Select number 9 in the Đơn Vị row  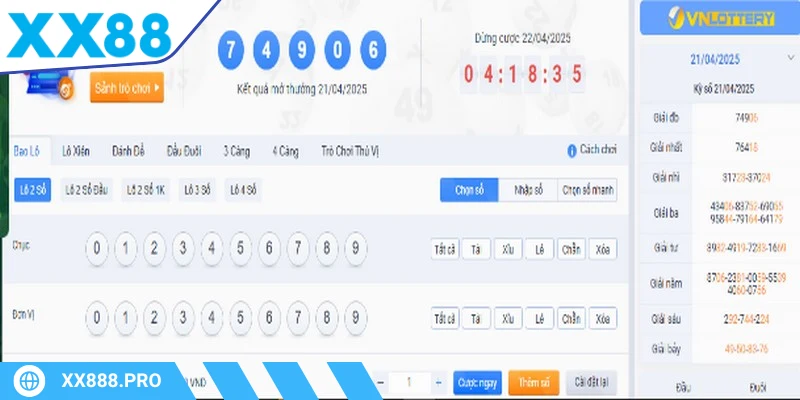click(x=355, y=318)
